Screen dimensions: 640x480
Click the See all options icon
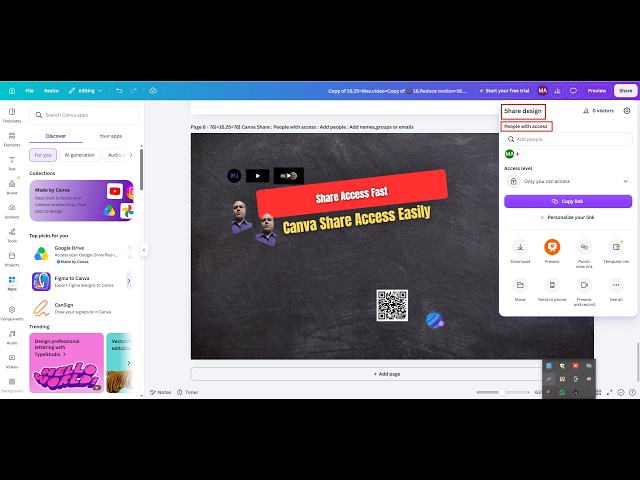pyautogui.click(x=616, y=285)
